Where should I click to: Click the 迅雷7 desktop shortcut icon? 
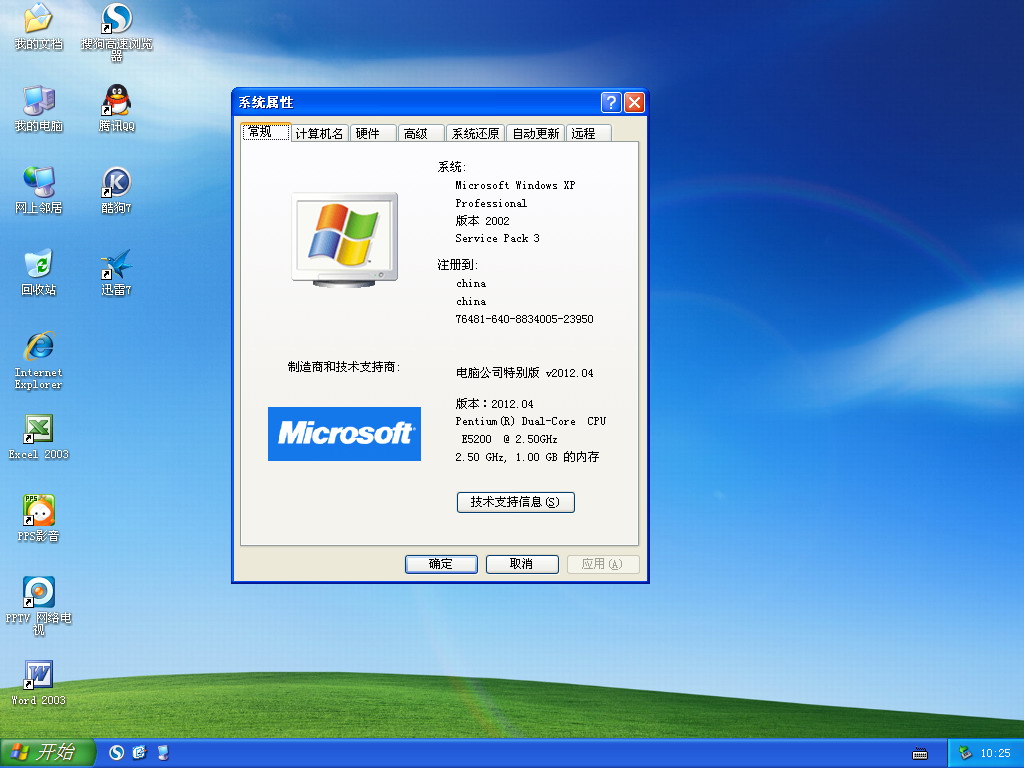[117, 265]
